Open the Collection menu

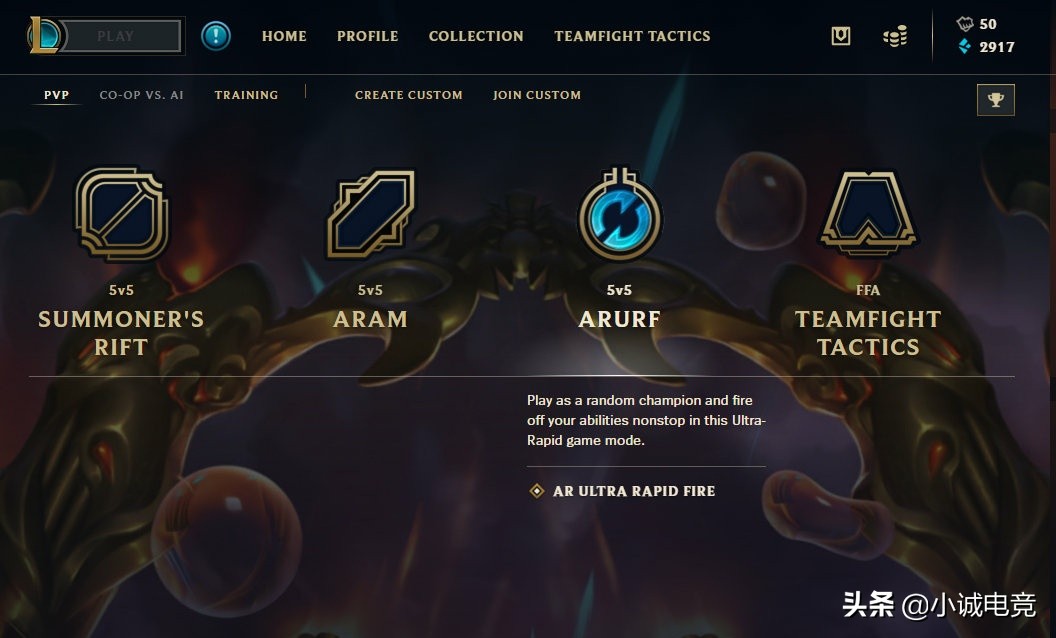point(476,36)
